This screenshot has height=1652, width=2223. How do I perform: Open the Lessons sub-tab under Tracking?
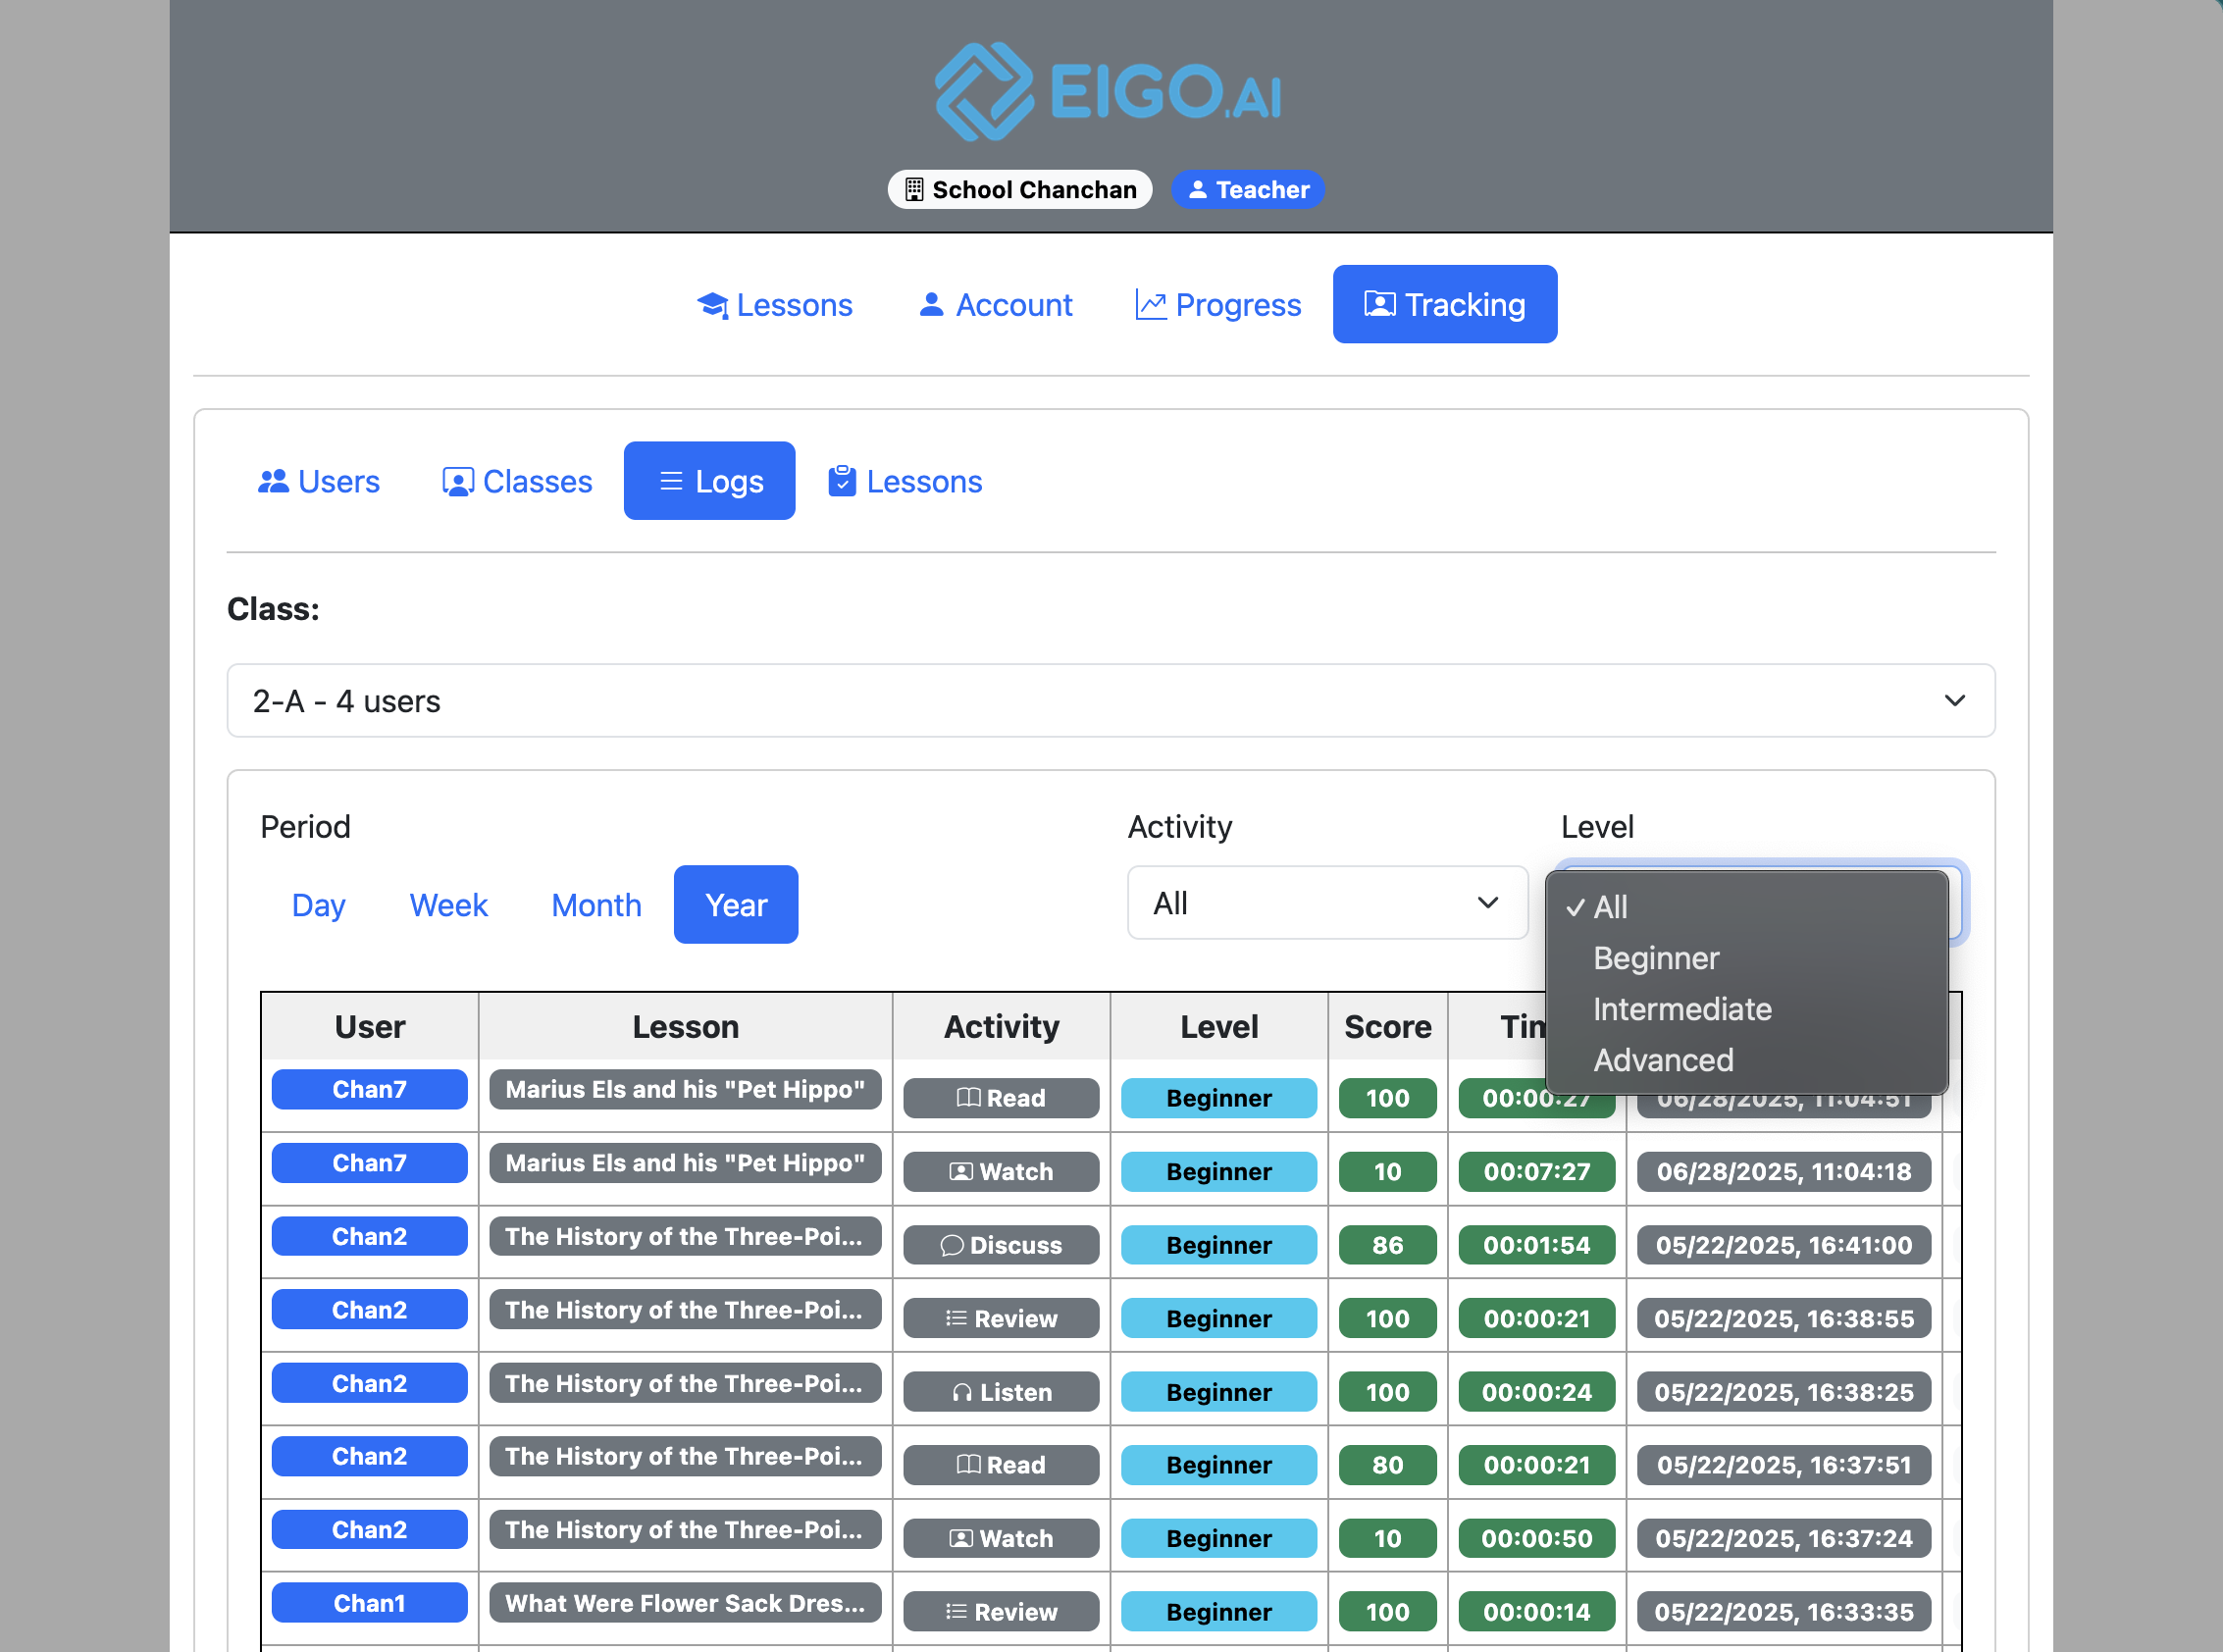(905, 481)
